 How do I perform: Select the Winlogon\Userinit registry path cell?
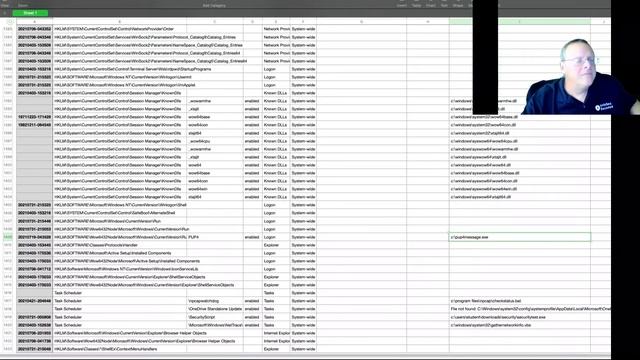[x=120, y=77]
